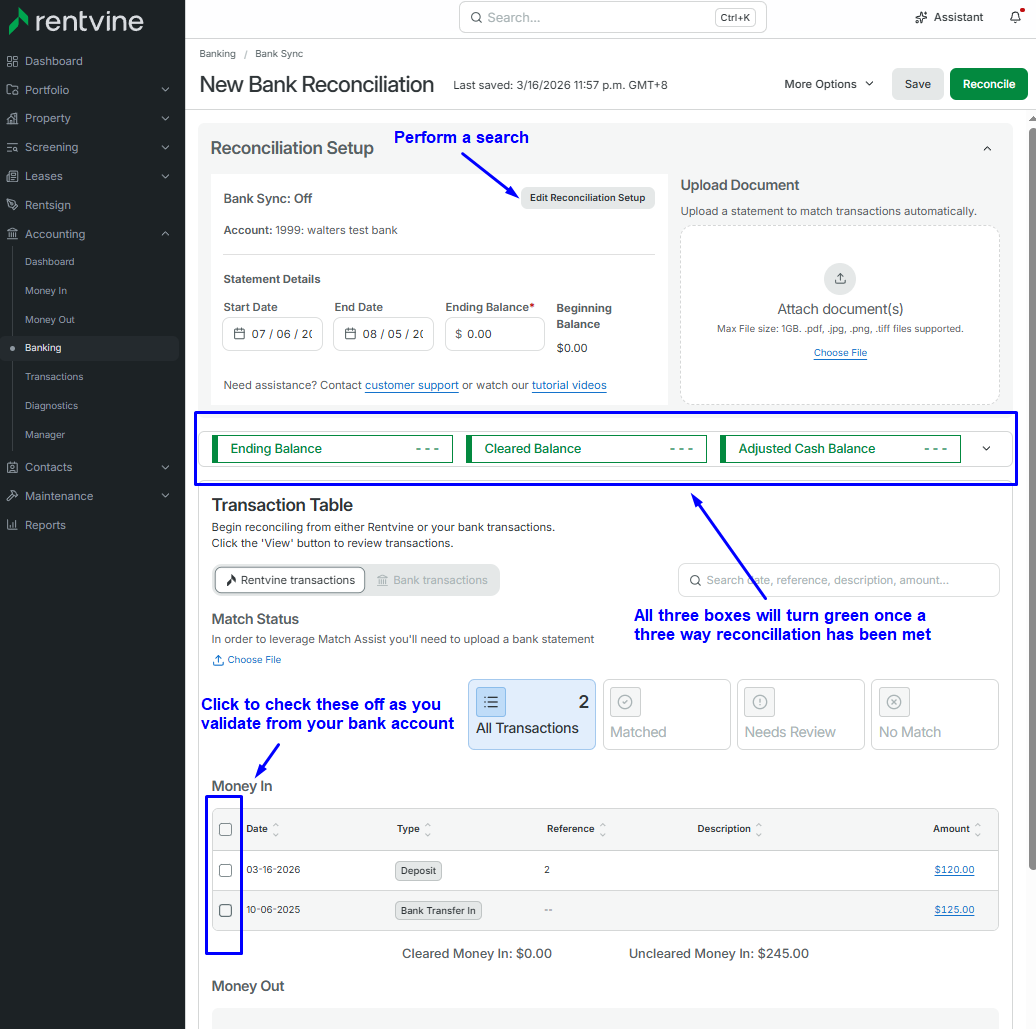
Task: Click the Matched checkmark icon
Action: coord(625,702)
